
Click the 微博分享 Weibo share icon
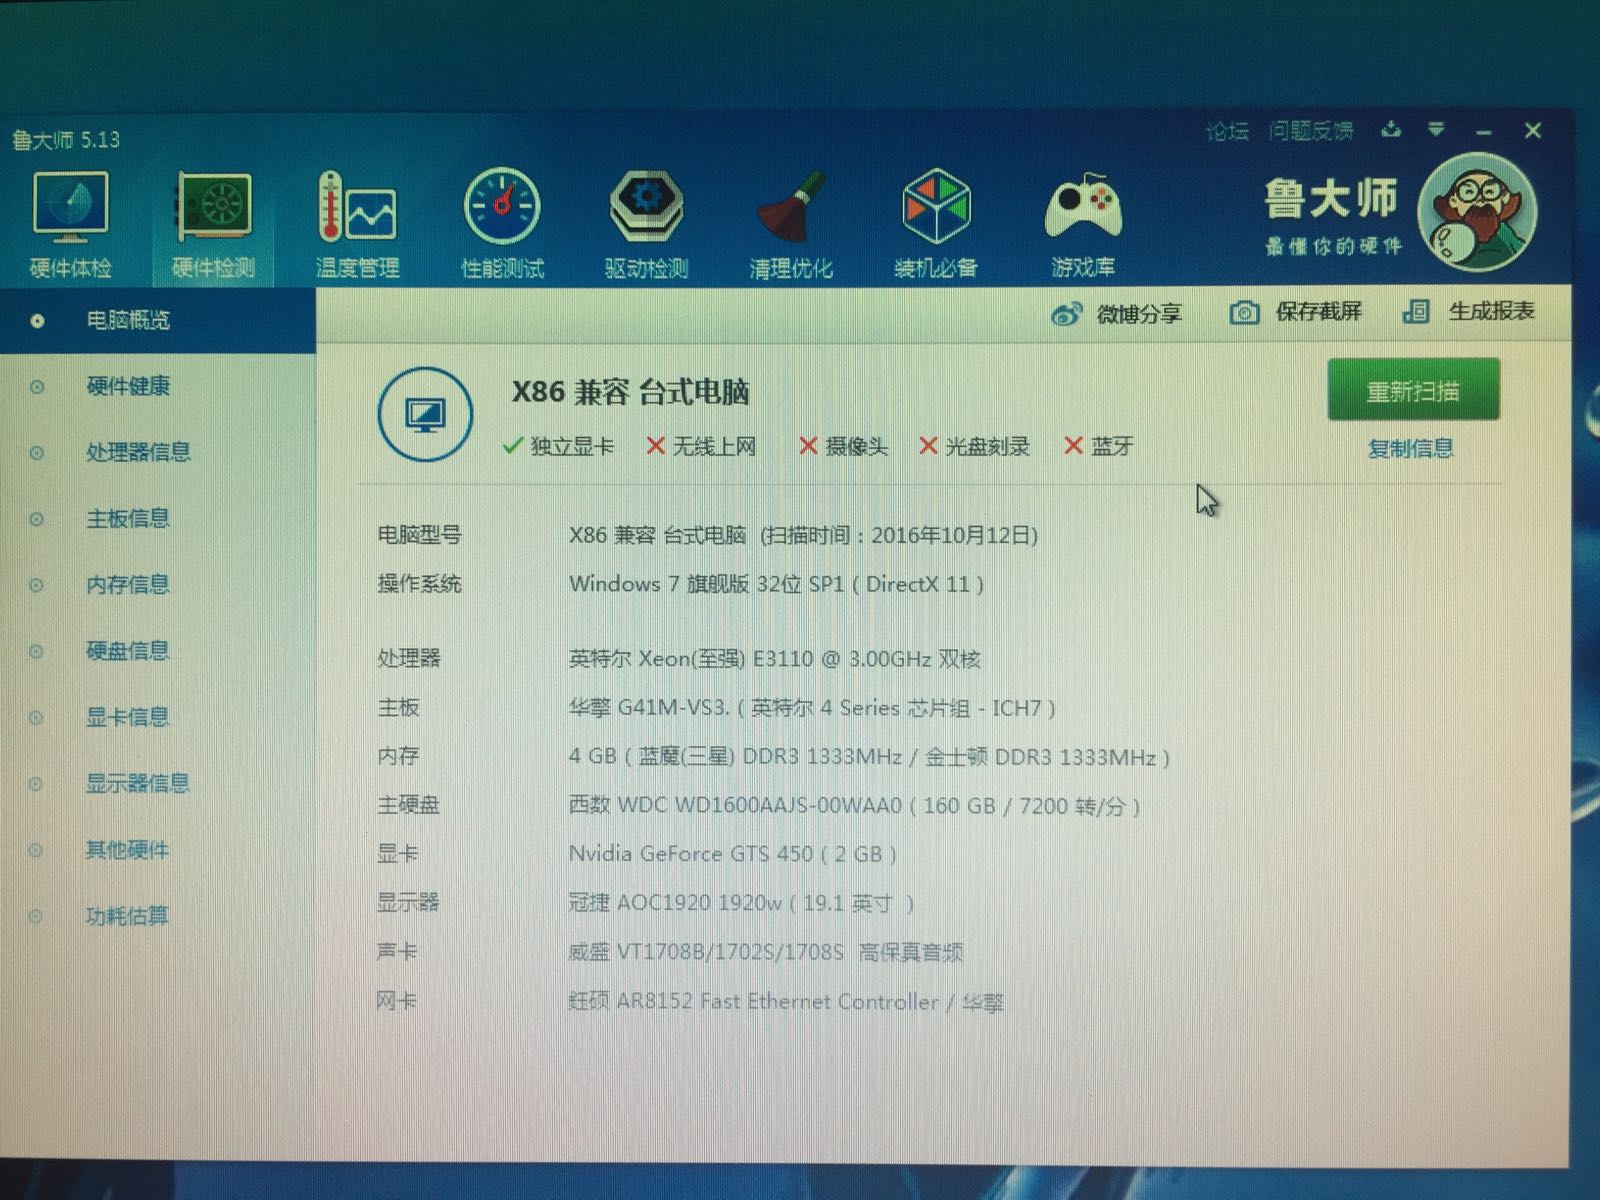[1066, 314]
